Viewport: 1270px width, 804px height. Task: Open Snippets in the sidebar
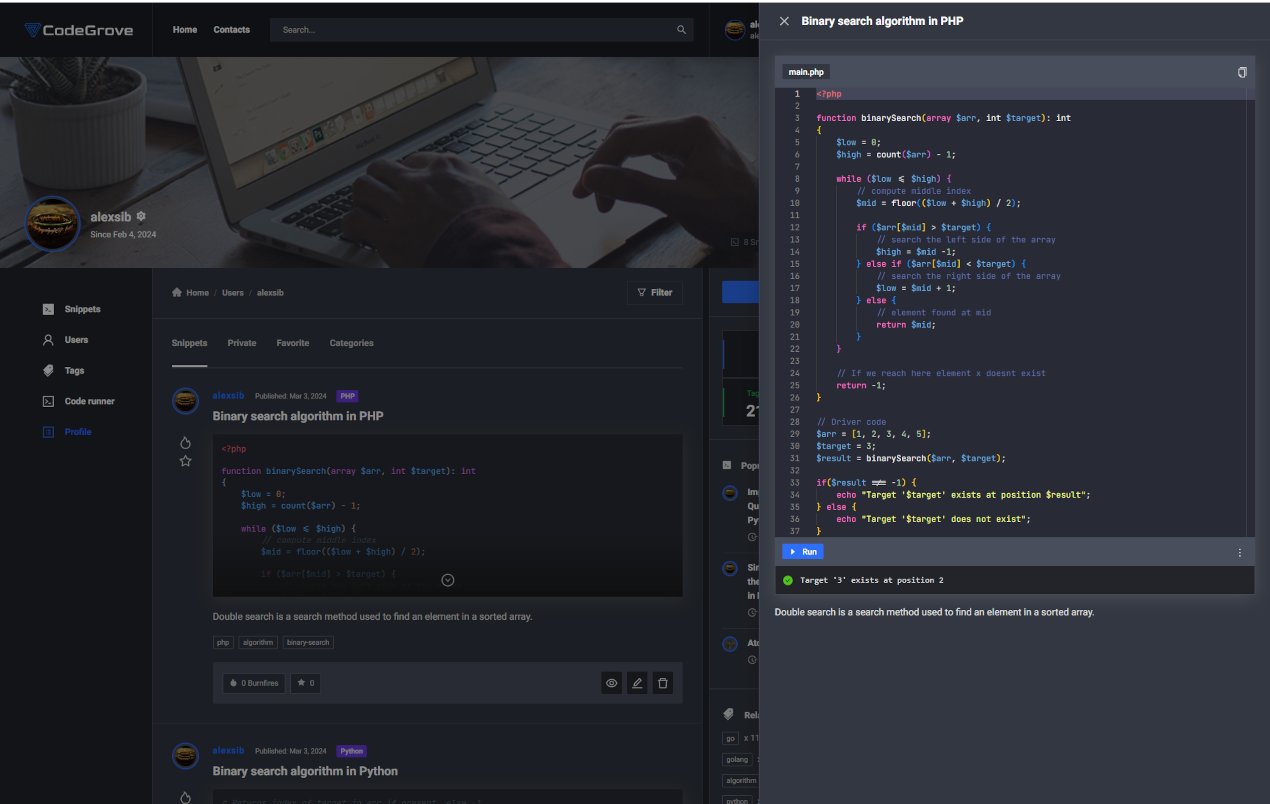82,310
